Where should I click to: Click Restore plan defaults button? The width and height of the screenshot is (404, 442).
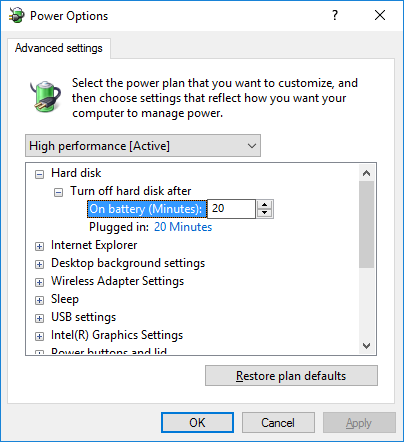(x=291, y=376)
